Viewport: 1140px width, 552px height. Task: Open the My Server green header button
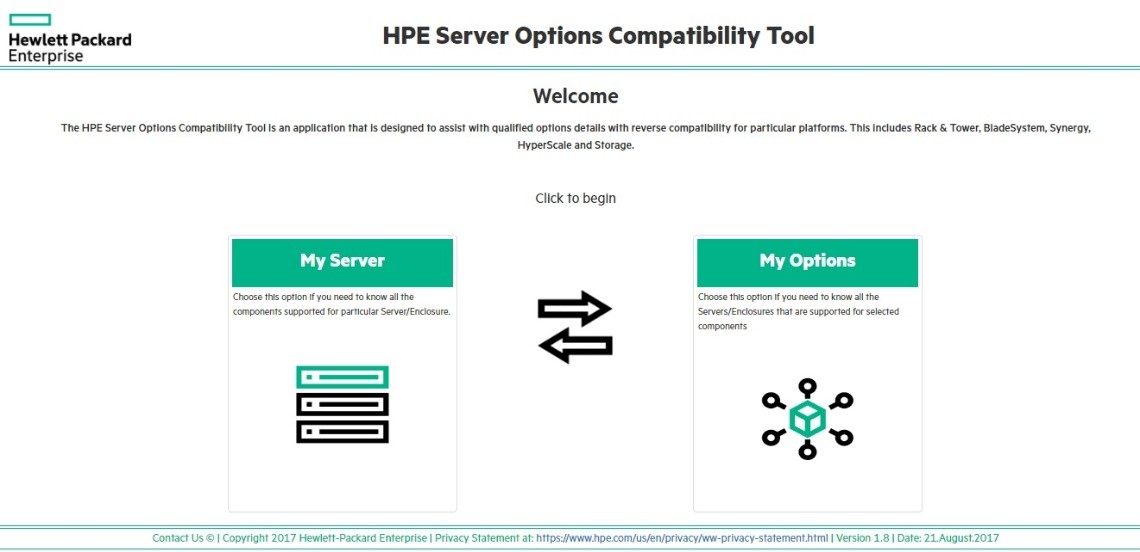(342, 263)
